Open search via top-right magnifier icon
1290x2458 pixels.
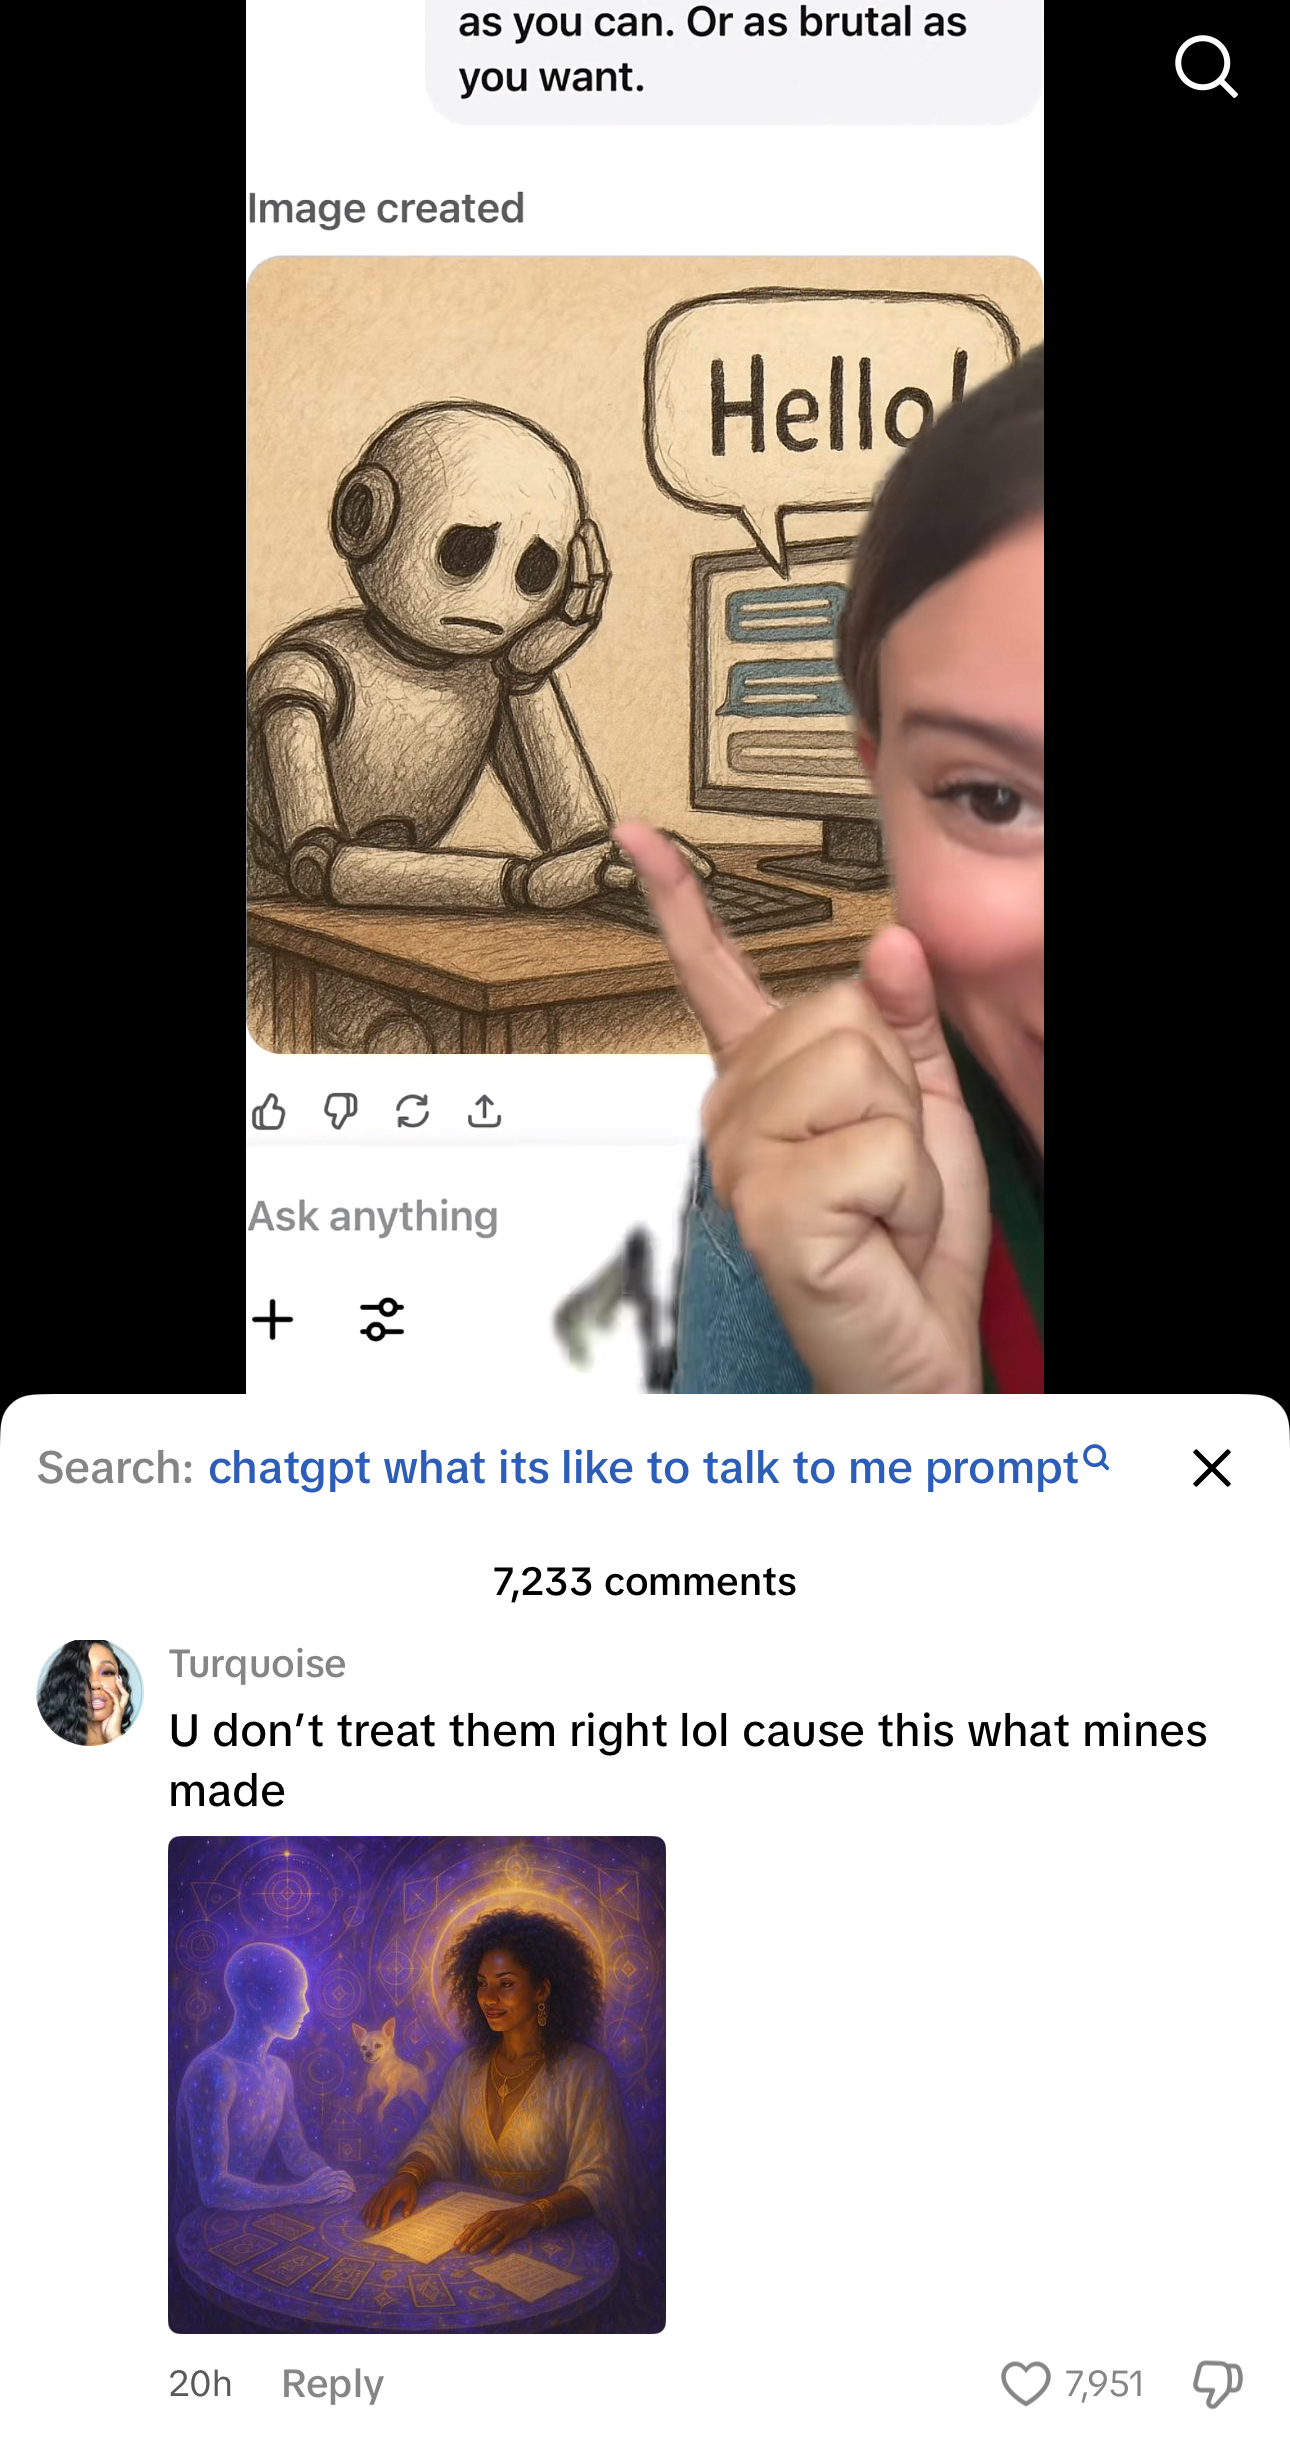click(1206, 67)
